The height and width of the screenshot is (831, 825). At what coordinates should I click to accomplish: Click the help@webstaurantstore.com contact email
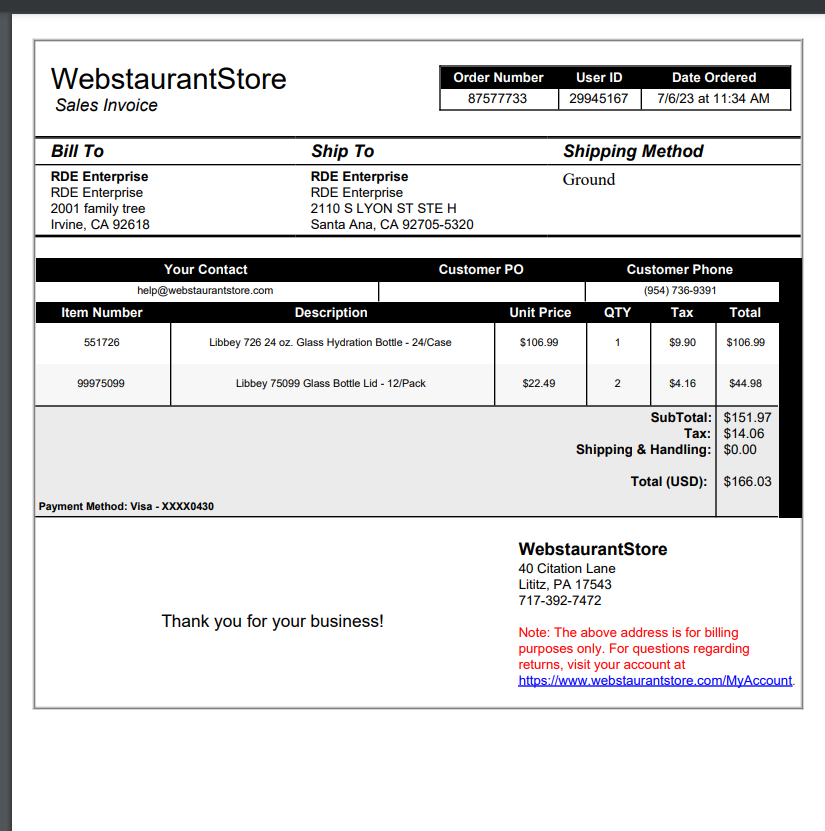205,290
